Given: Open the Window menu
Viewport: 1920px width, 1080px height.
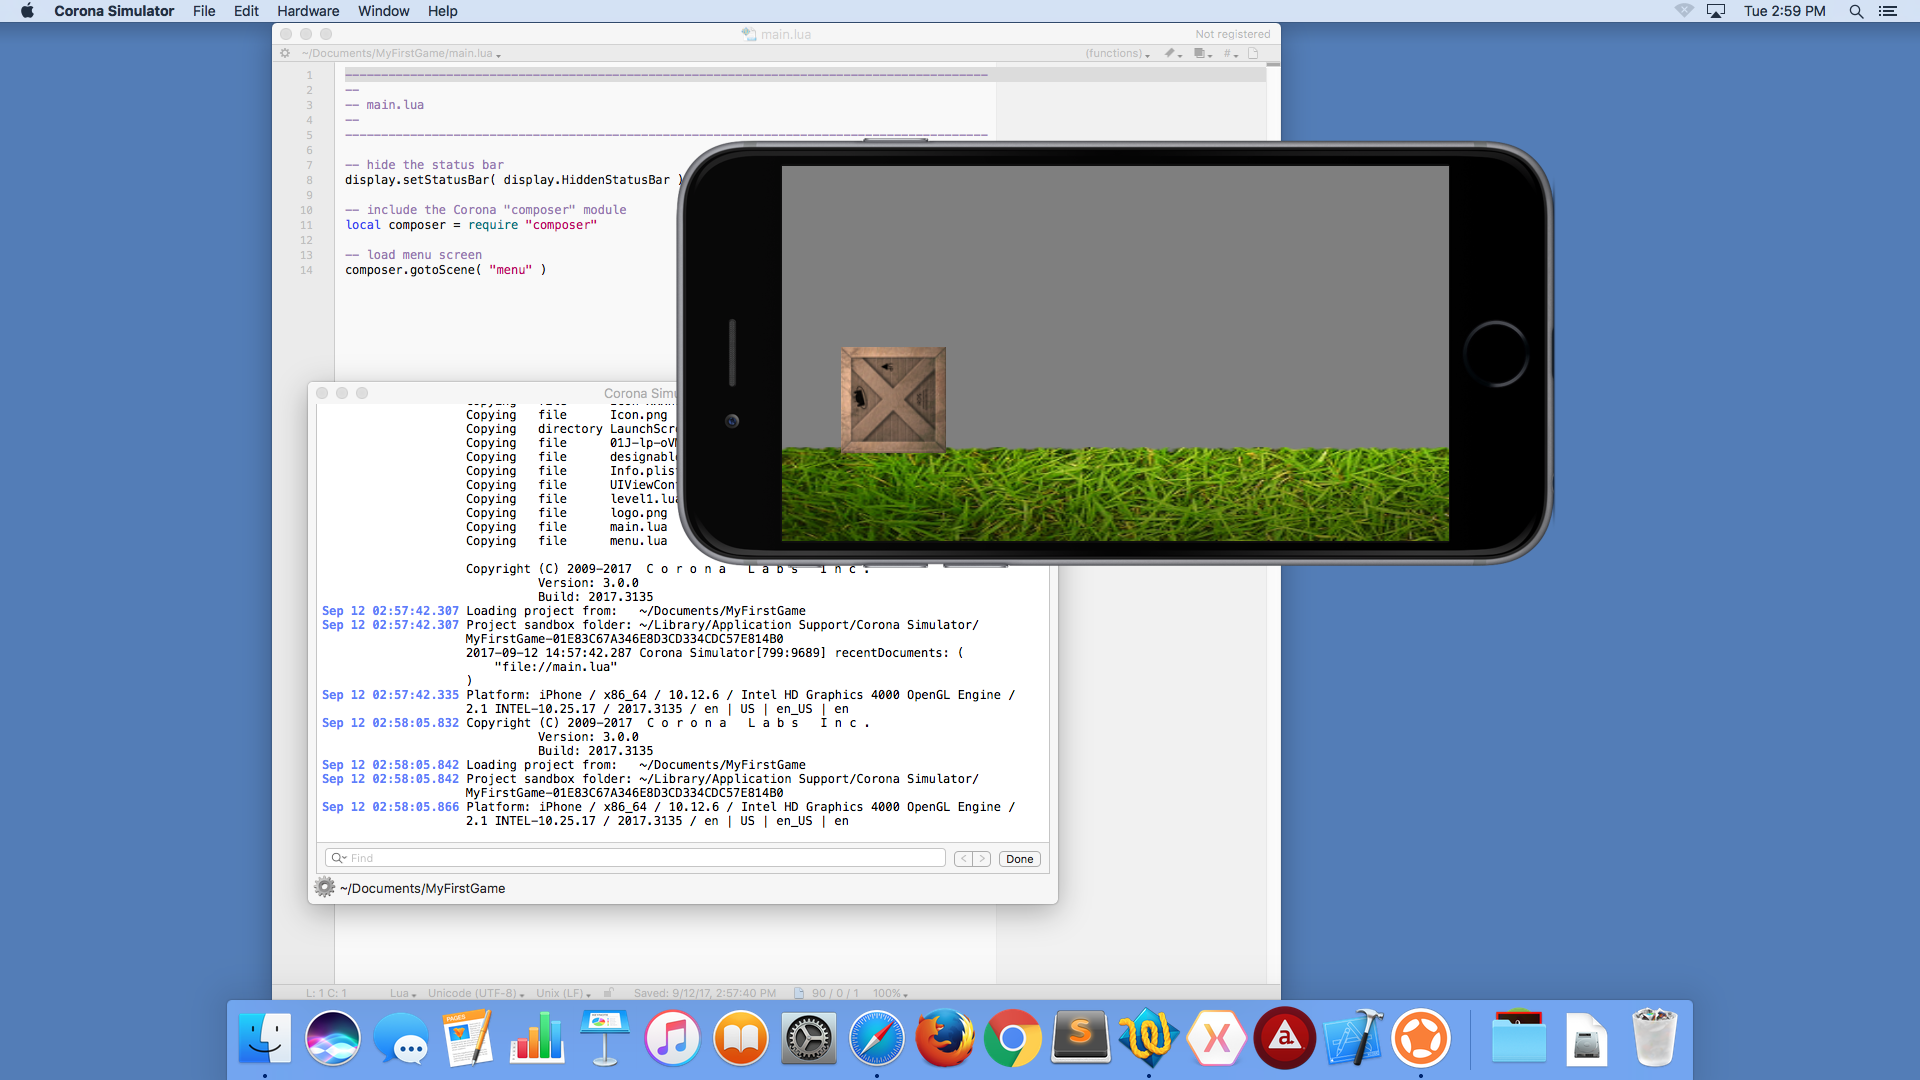Looking at the screenshot, I should point(383,11).
